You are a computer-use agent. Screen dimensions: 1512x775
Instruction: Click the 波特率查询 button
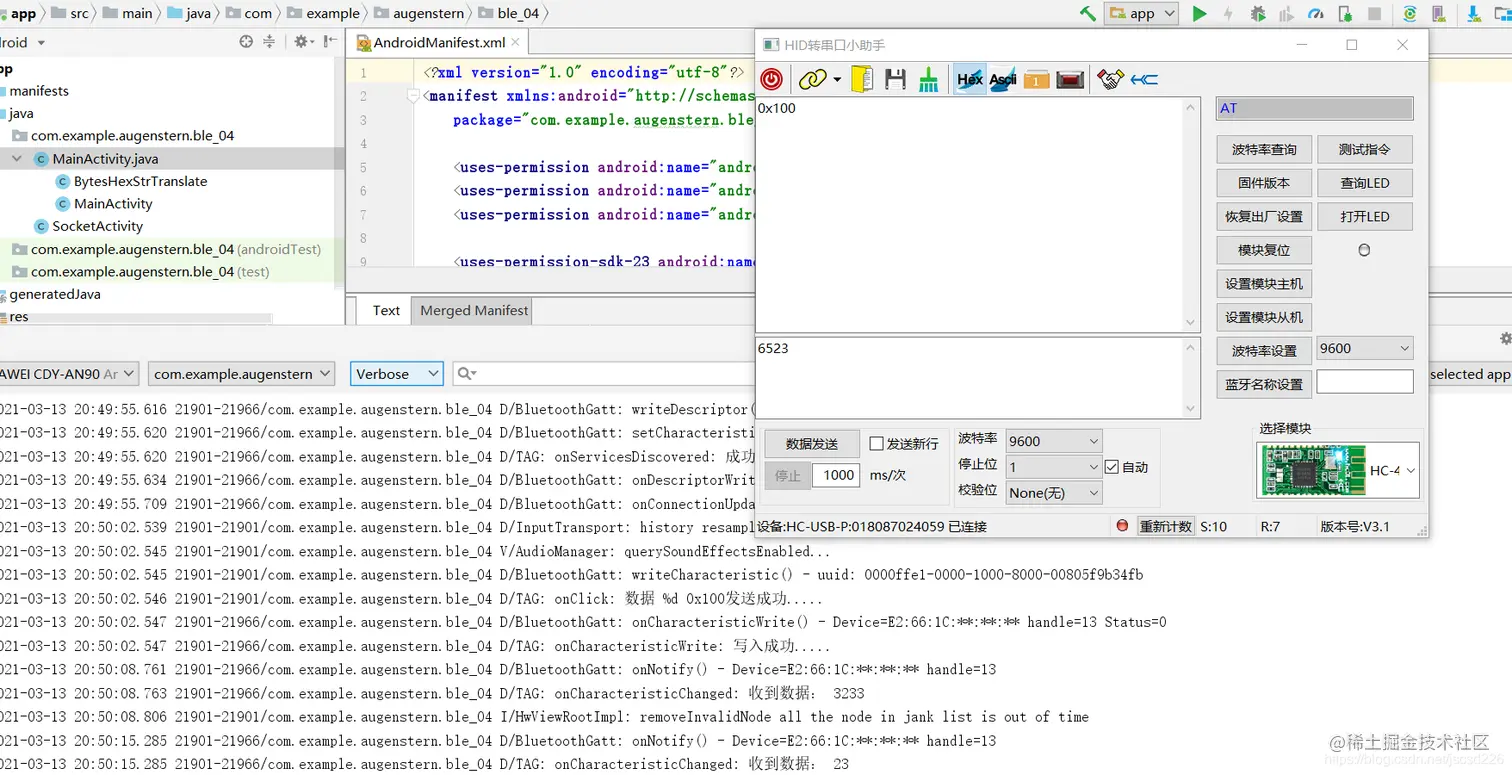pyautogui.click(x=1264, y=149)
